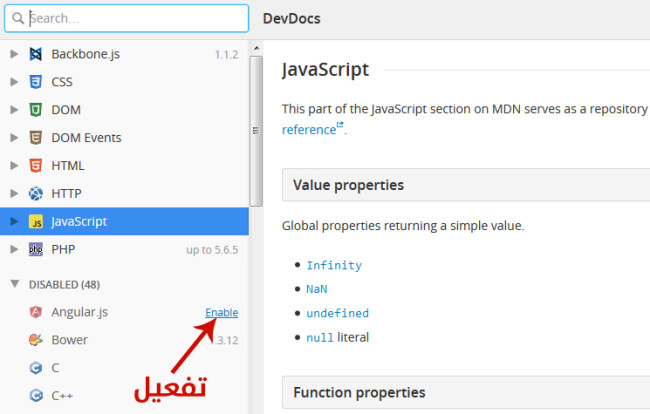Focus the Search input field
The width and height of the screenshot is (650, 414).
pyautogui.click(x=126, y=18)
